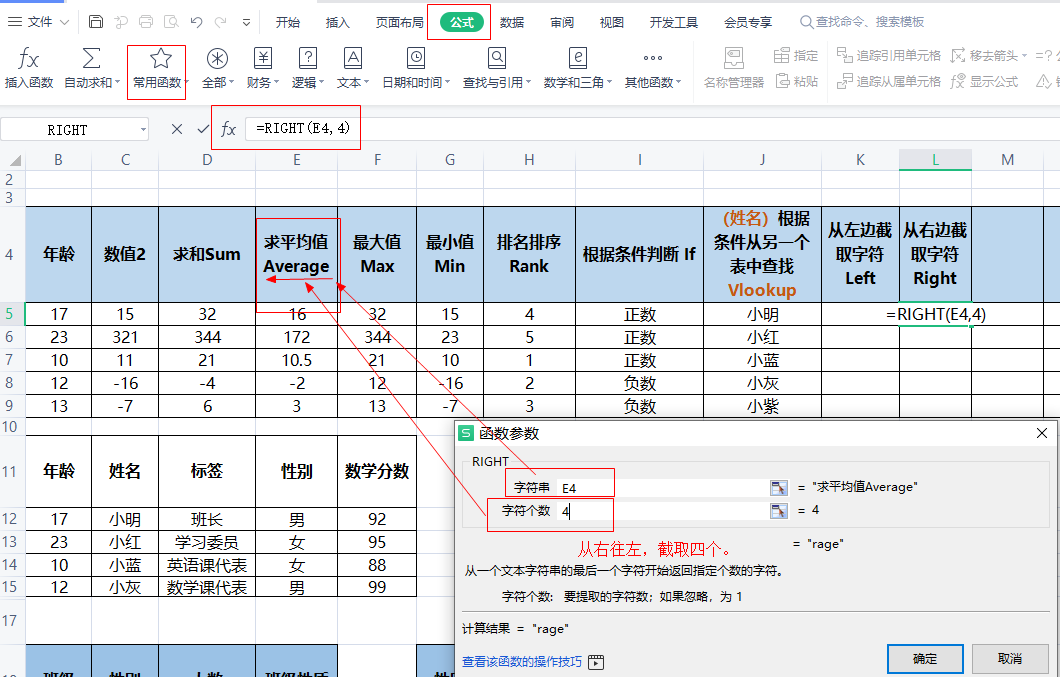Image resolution: width=1060 pixels, height=677 pixels.
Task: Click the Paste name (粘贴) button
Action: pyautogui.click(x=796, y=82)
